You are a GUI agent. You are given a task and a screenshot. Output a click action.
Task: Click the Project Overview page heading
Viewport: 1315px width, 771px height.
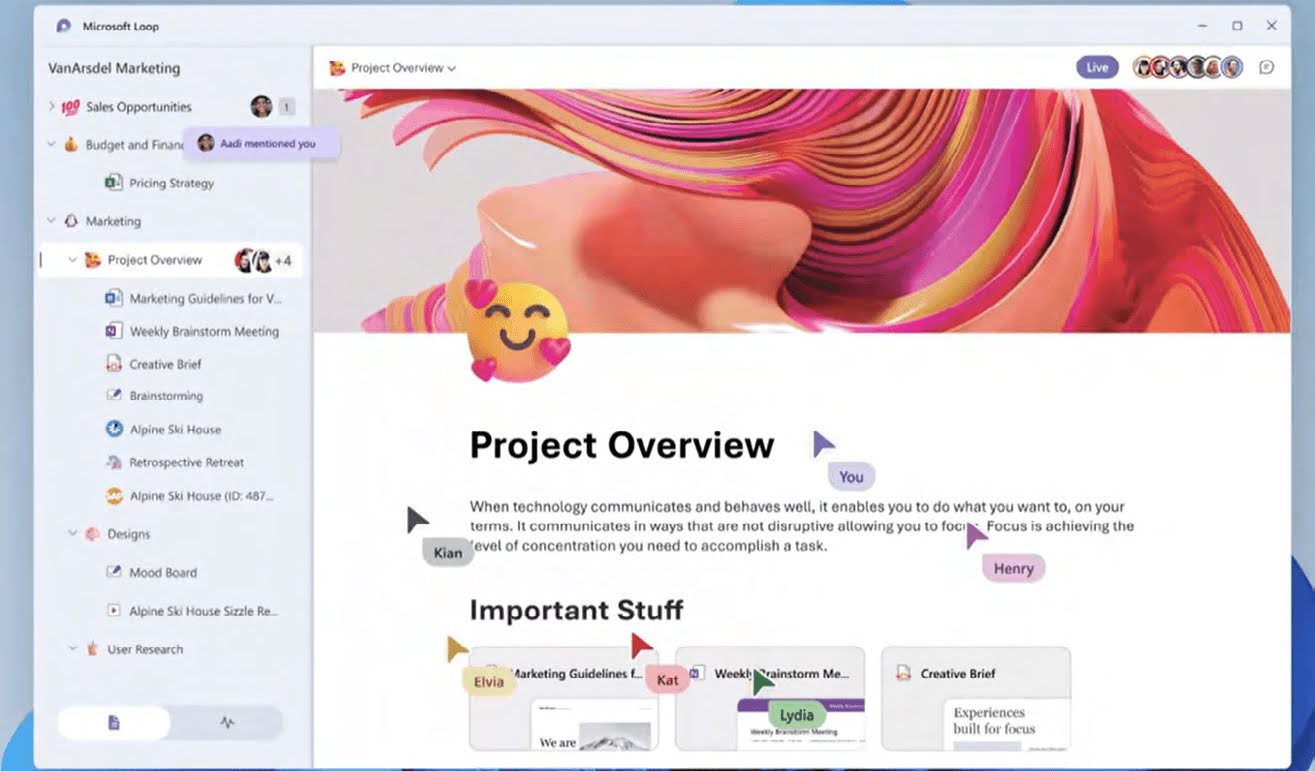pyautogui.click(x=622, y=445)
